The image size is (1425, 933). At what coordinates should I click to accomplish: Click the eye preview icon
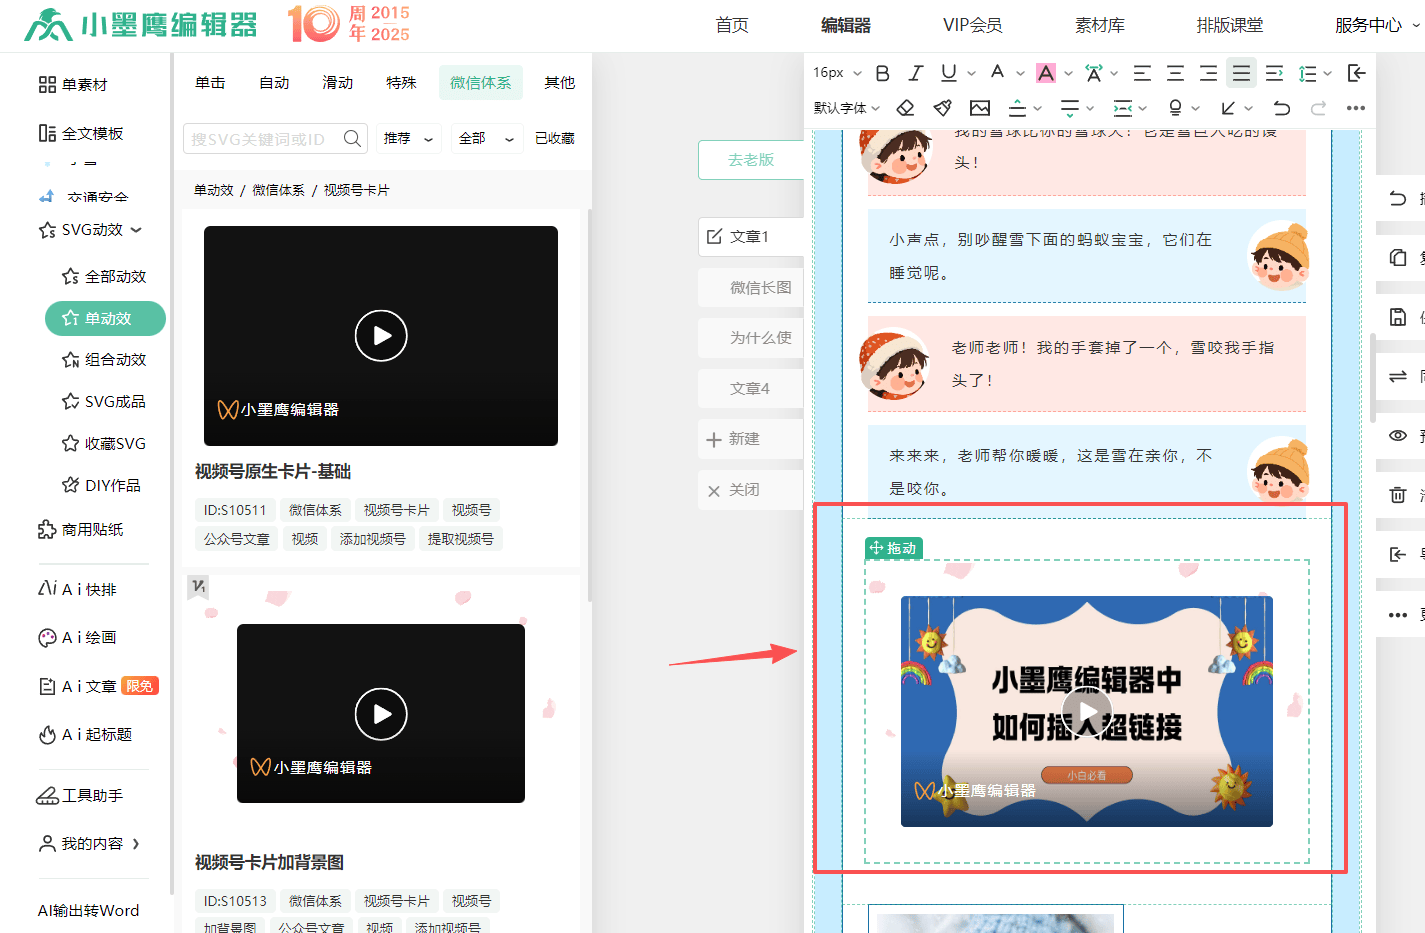point(1398,436)
